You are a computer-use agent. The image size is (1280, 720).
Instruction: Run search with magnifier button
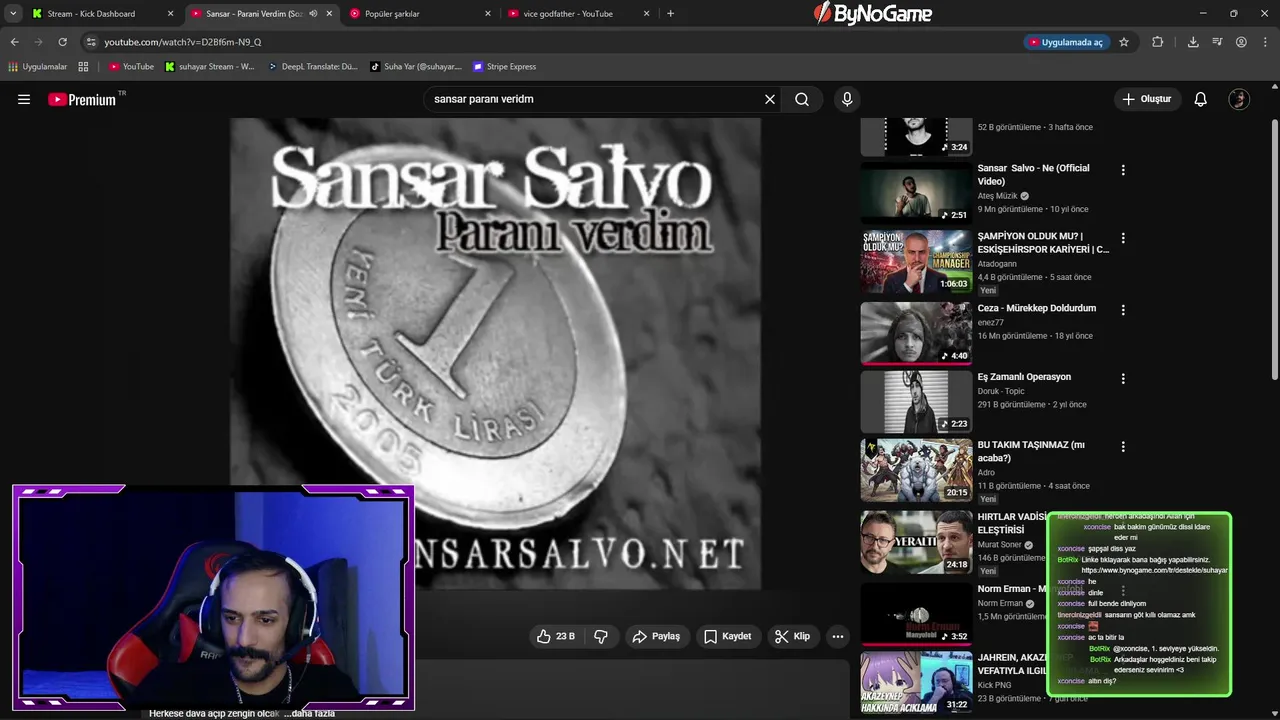point(802,99)
